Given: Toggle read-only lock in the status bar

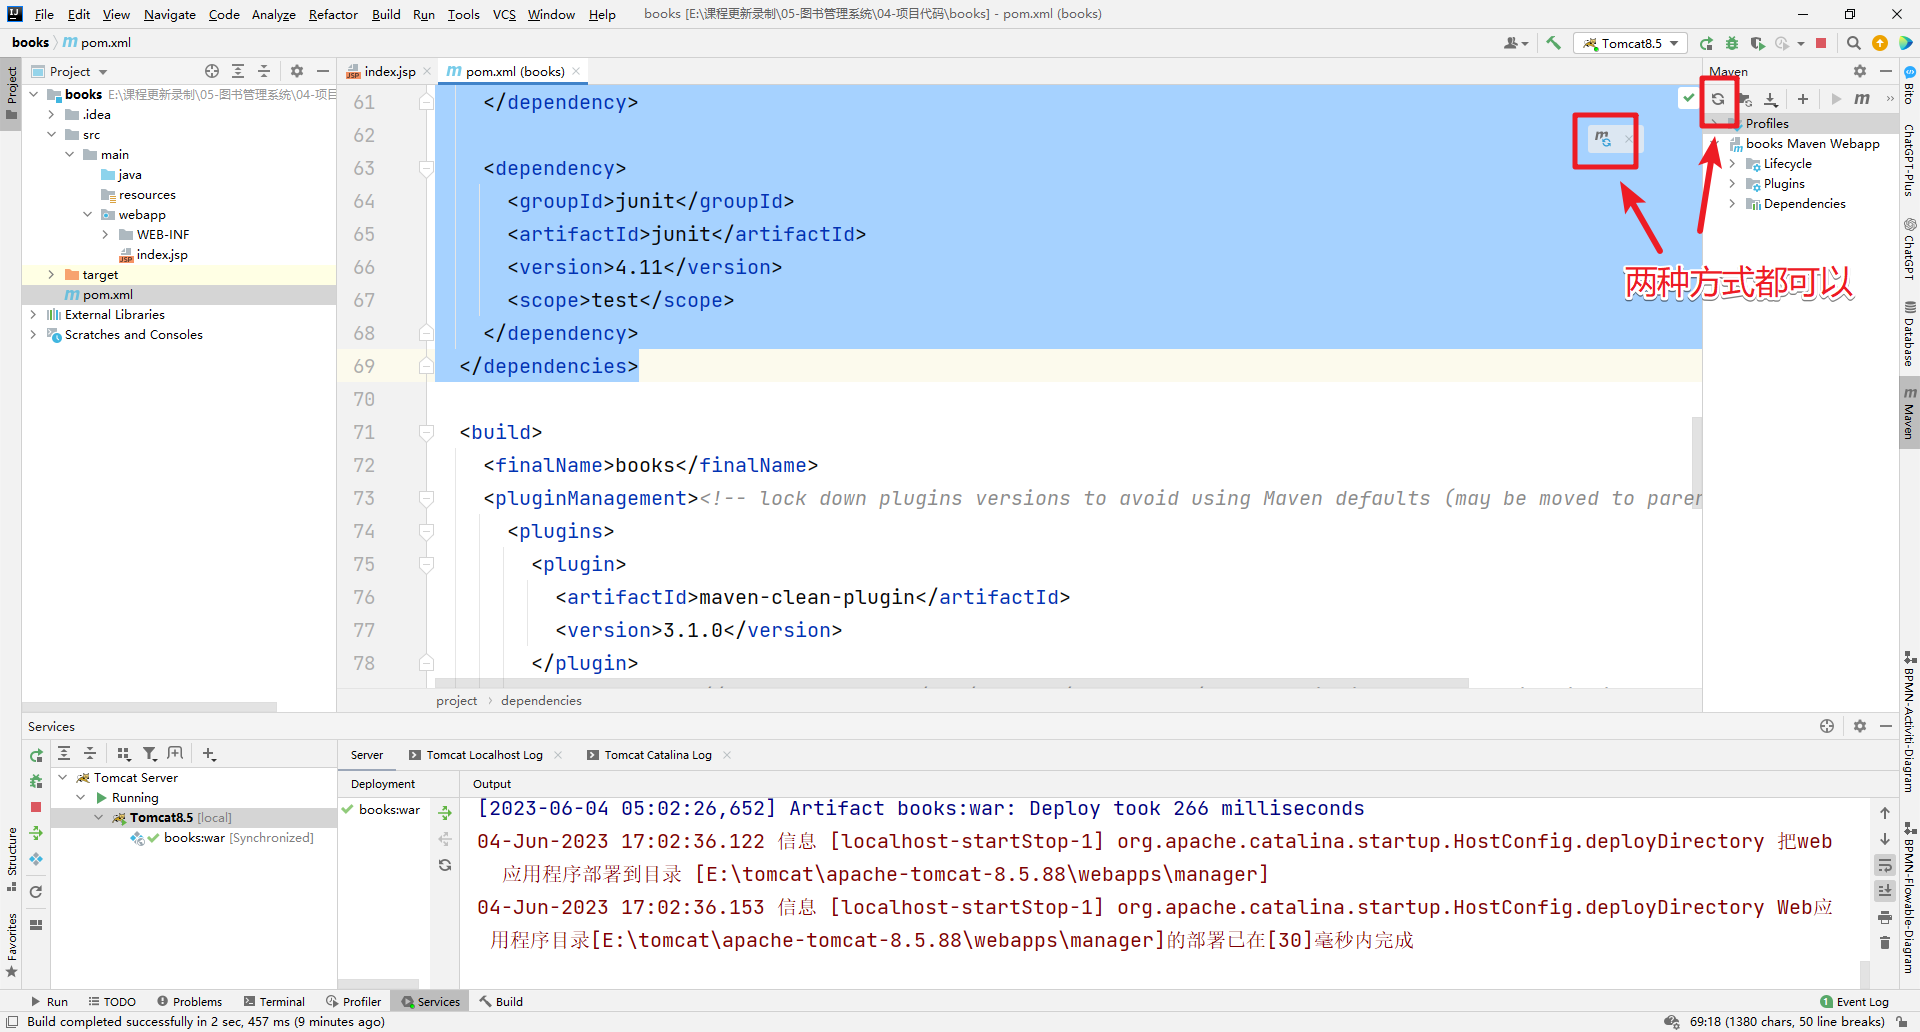Looking at the screenshot, I should [x=1902, y=1022].
